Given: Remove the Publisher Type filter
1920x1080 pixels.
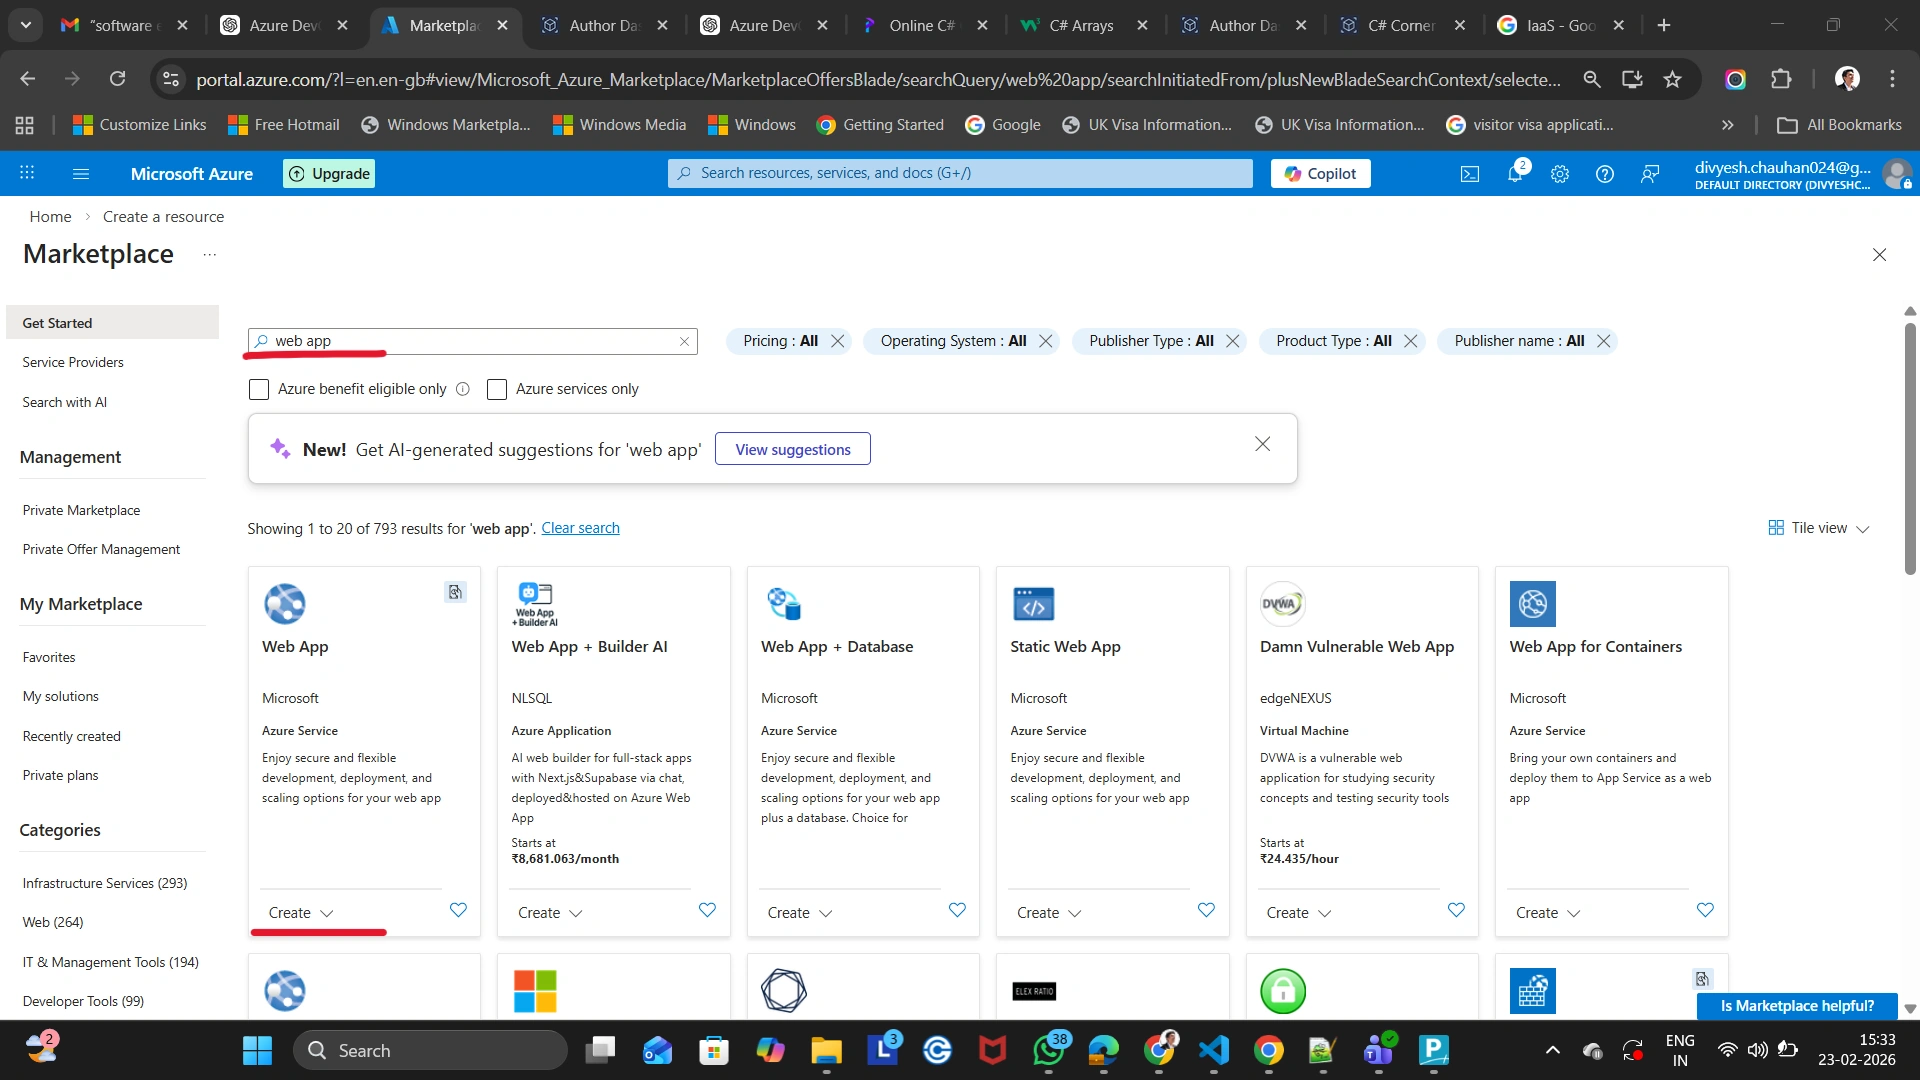Looking at the screenshot, I should click(x=1233, y=342).
